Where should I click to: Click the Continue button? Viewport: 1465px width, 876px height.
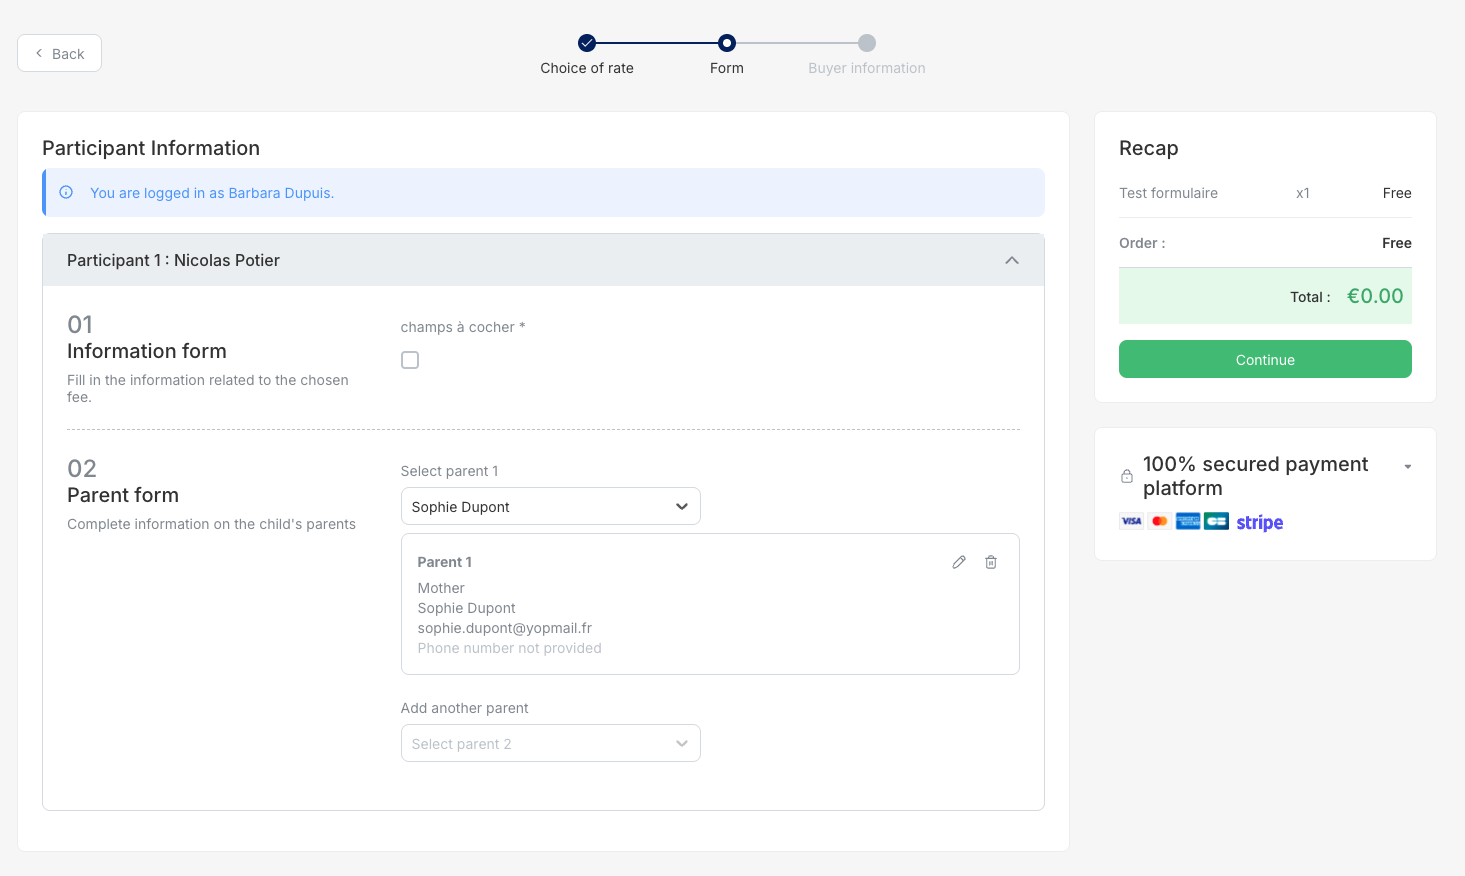1265,359
